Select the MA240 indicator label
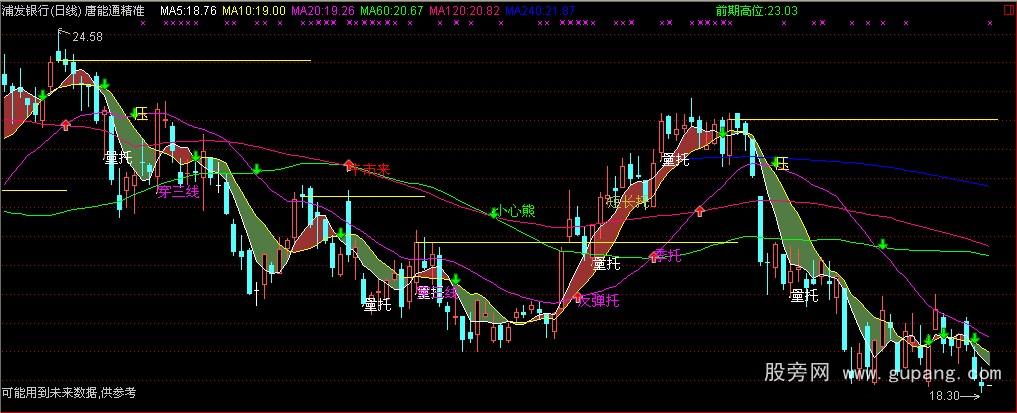 point(539,9)
